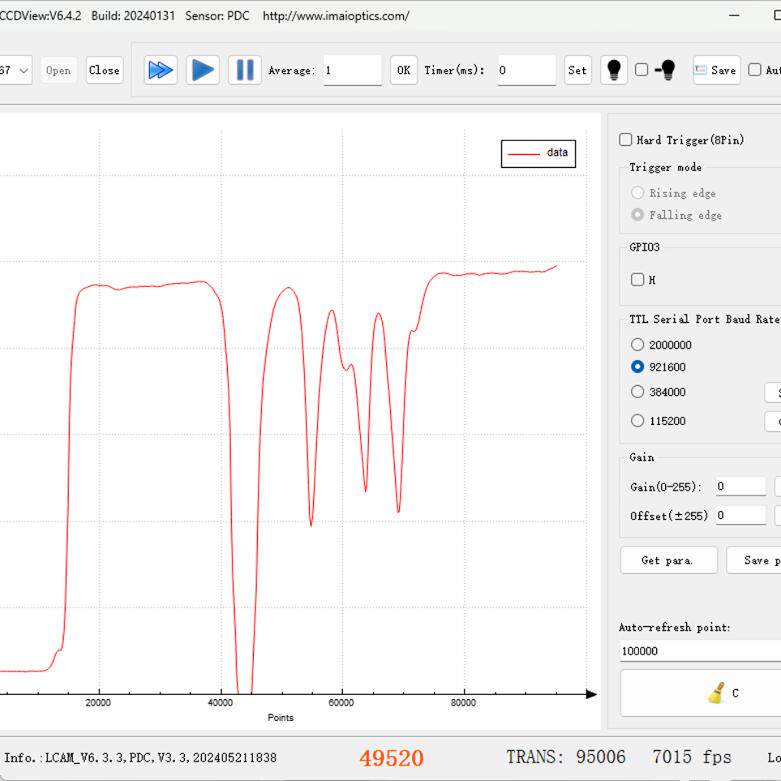Image resolution: width=781 pixels, height=781 pixels.
Task: Select the 115200 baud rate
Action: click(637, 420)
